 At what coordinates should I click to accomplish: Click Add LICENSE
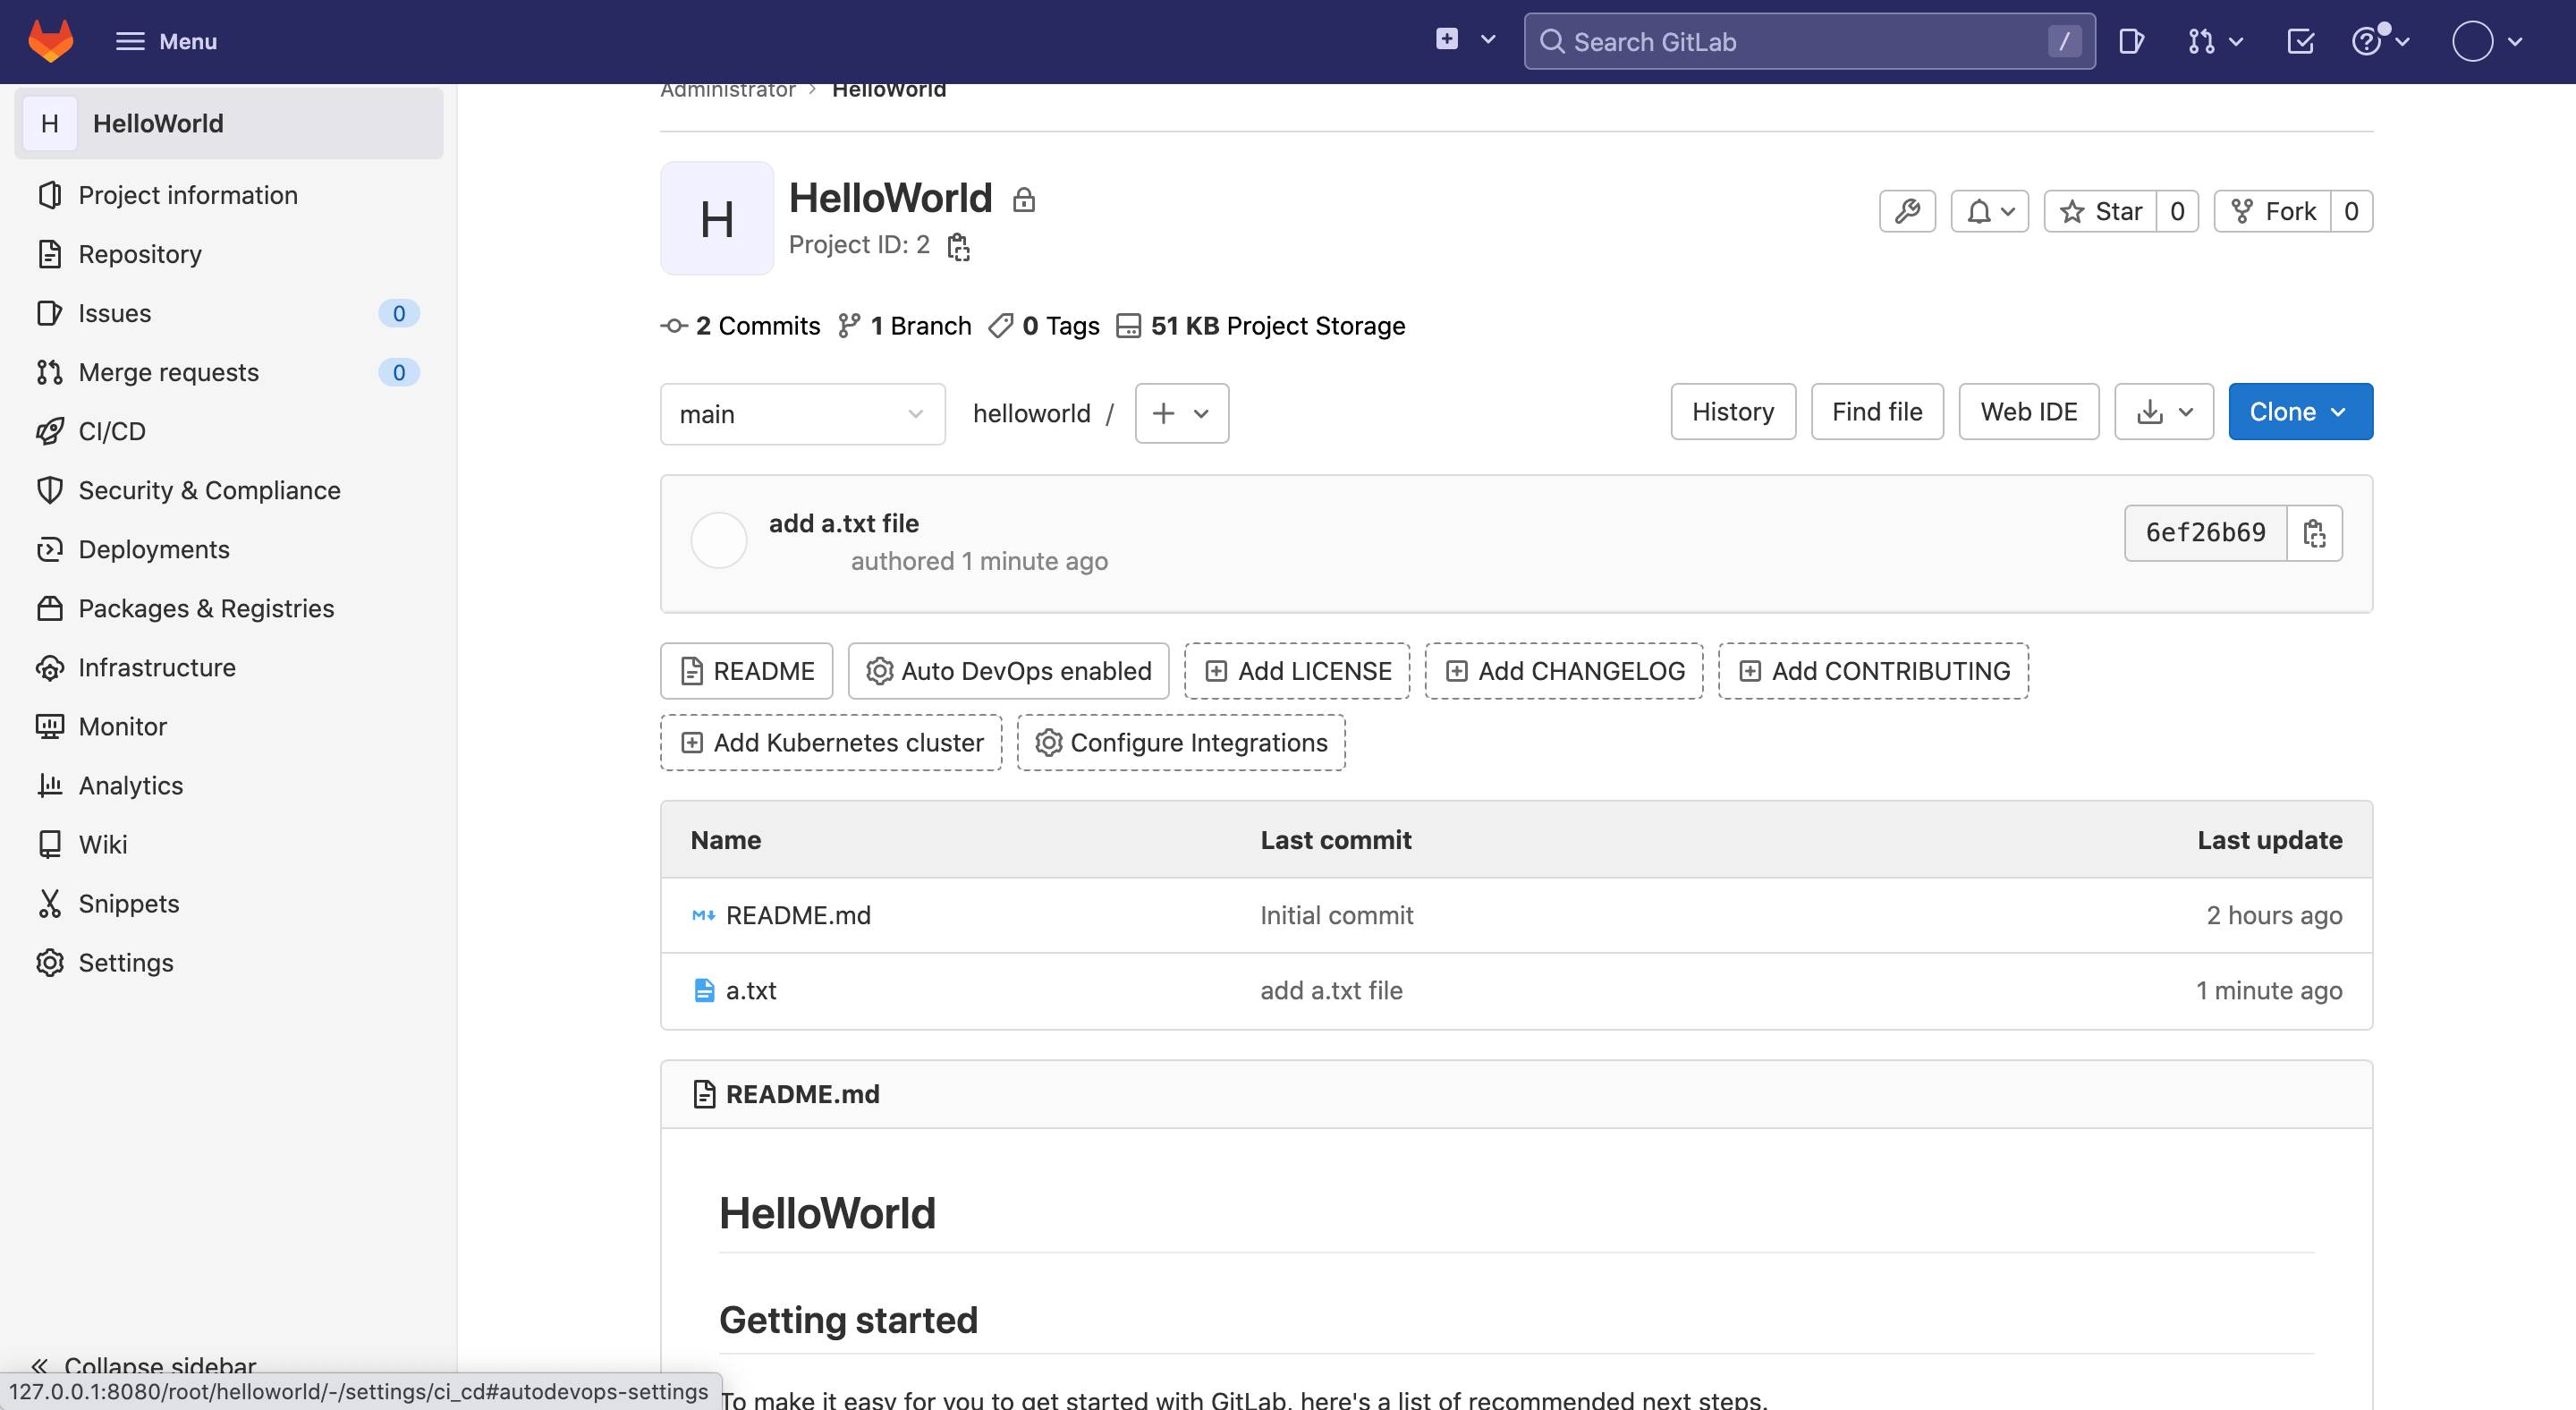click(1296, 670)
